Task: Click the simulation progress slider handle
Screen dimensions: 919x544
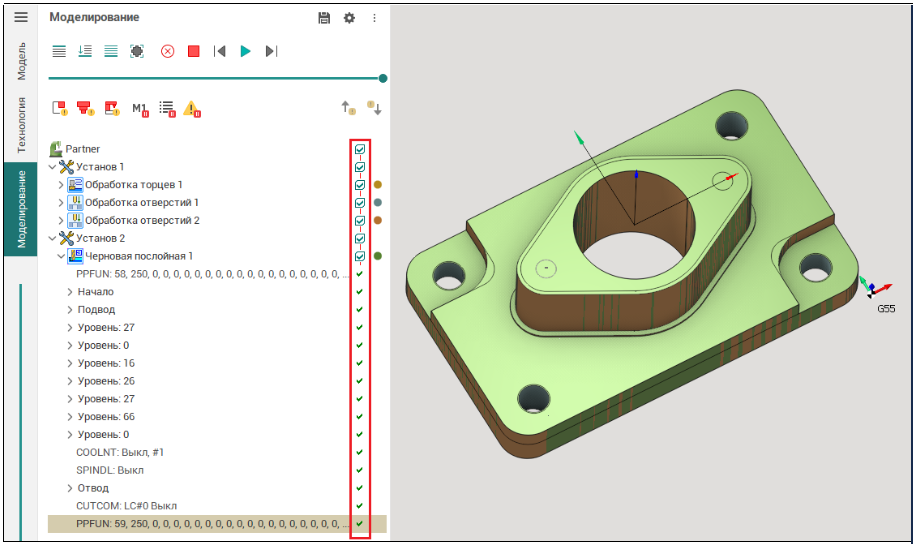Action: point(383,78)
